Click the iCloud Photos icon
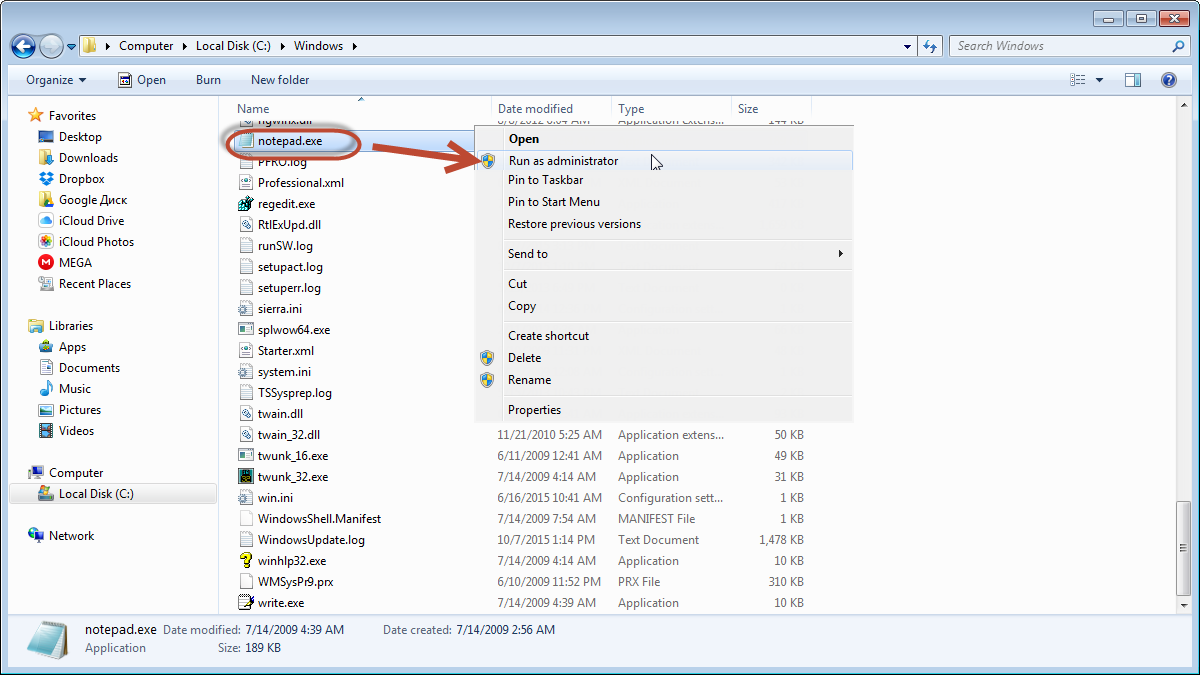This screenshot has width=1200, height=675. point(46,242)
